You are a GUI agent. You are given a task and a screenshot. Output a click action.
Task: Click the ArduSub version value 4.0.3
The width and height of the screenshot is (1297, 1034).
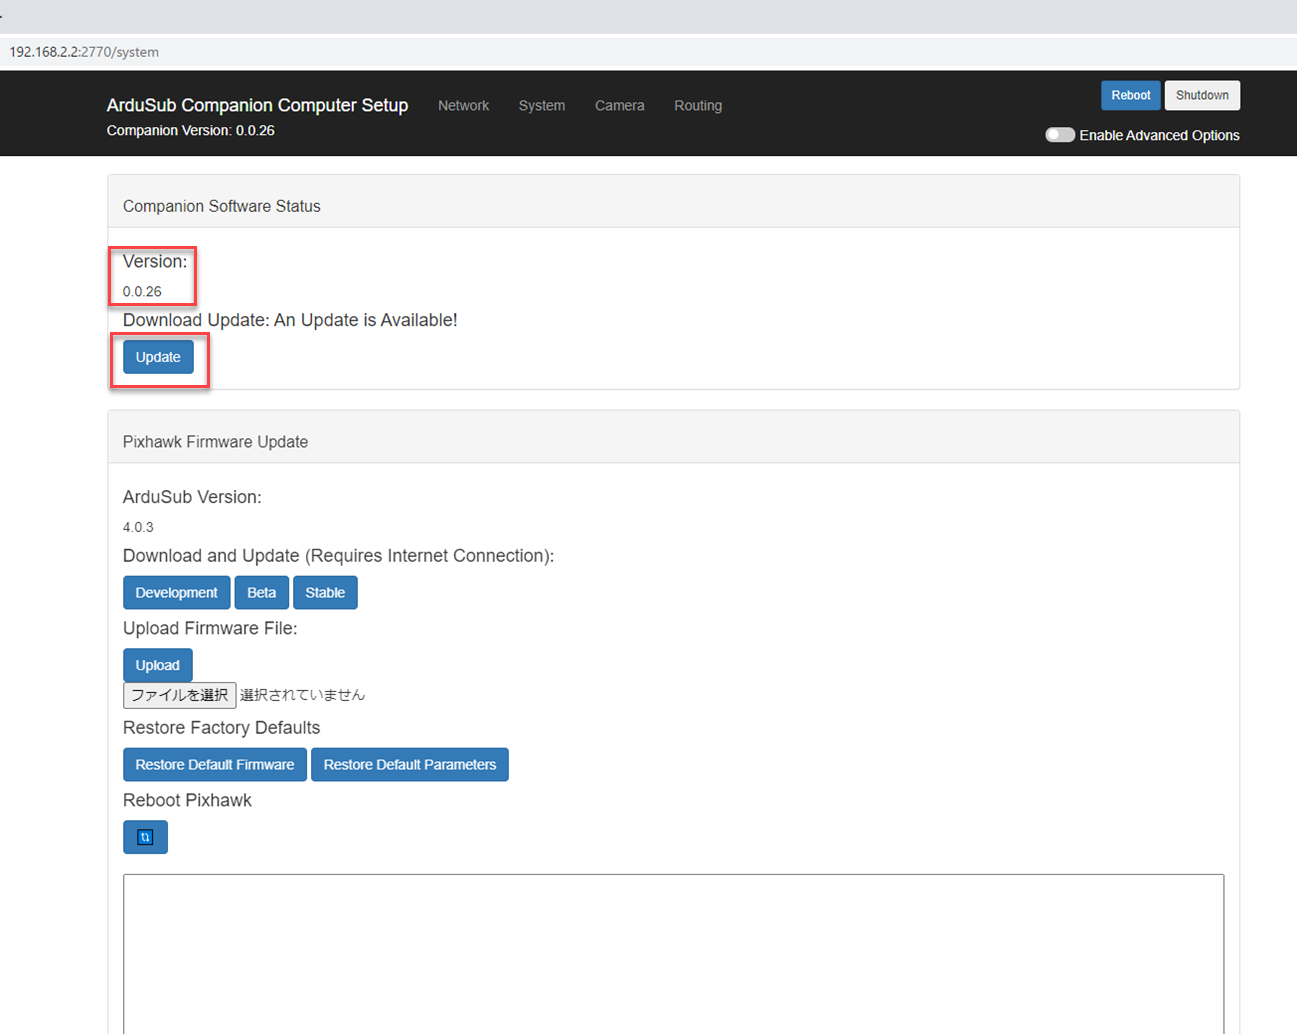tap(138, 527)
